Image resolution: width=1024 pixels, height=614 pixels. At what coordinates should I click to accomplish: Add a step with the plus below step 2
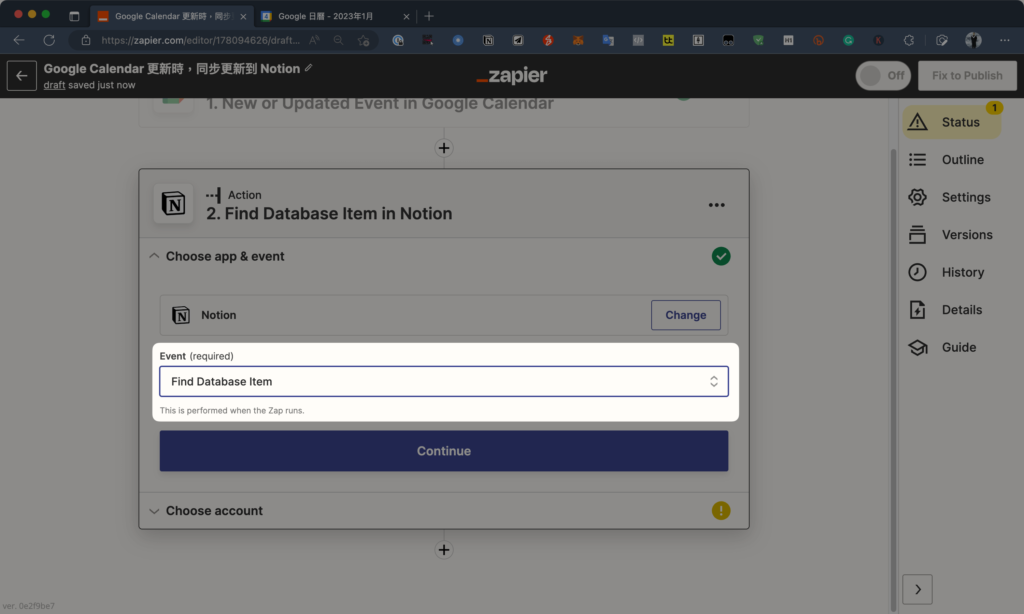pyautogui.click(x=444, y=550)
